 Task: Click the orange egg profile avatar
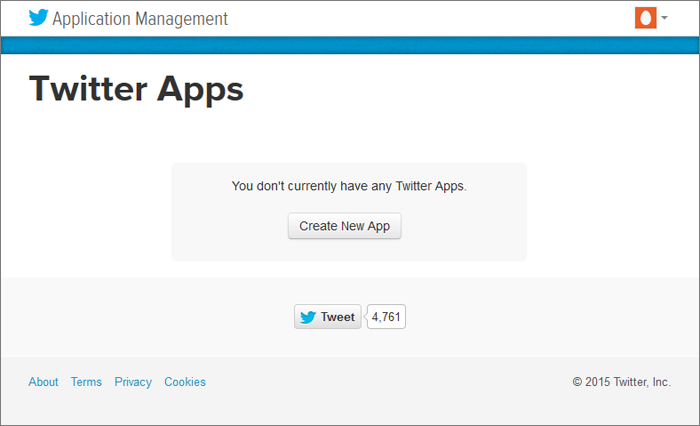pyautogui.click(x=646, y=18)
